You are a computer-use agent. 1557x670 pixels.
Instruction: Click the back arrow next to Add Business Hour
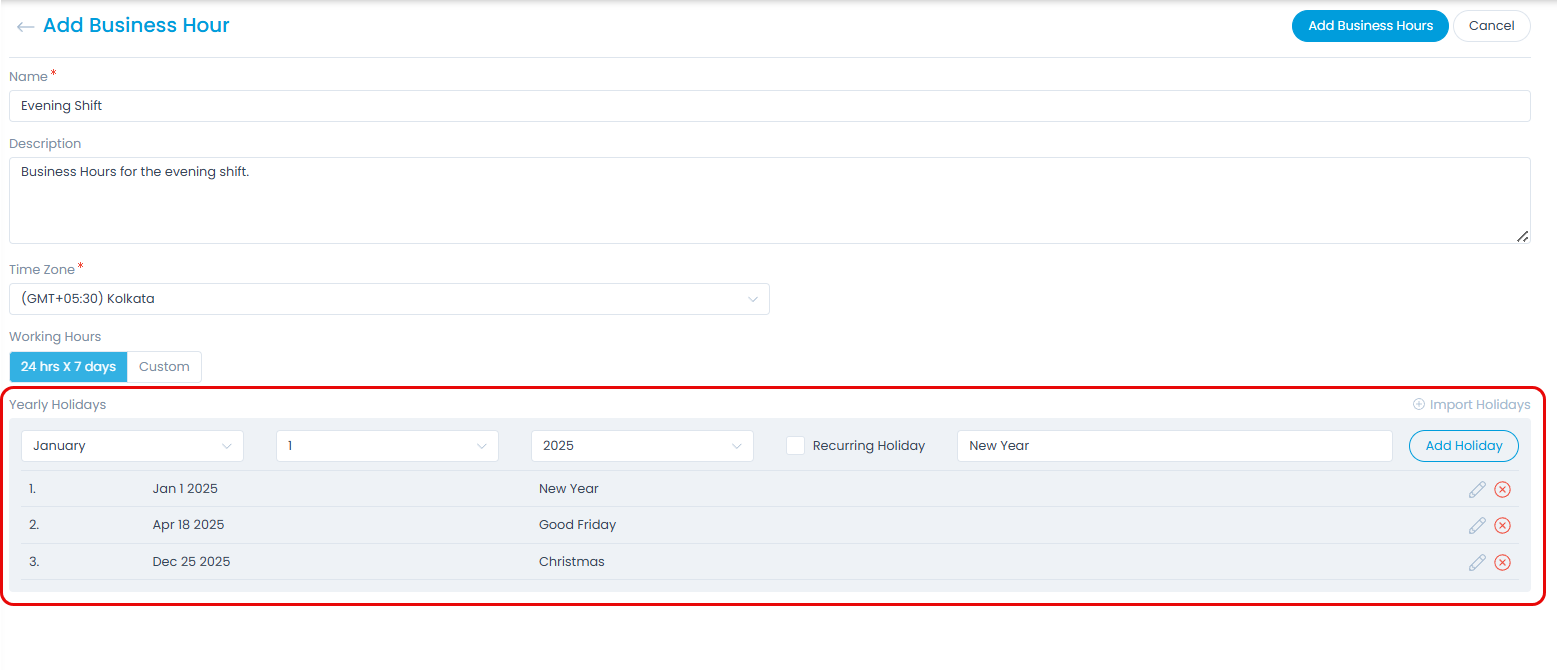click(25, 26)
